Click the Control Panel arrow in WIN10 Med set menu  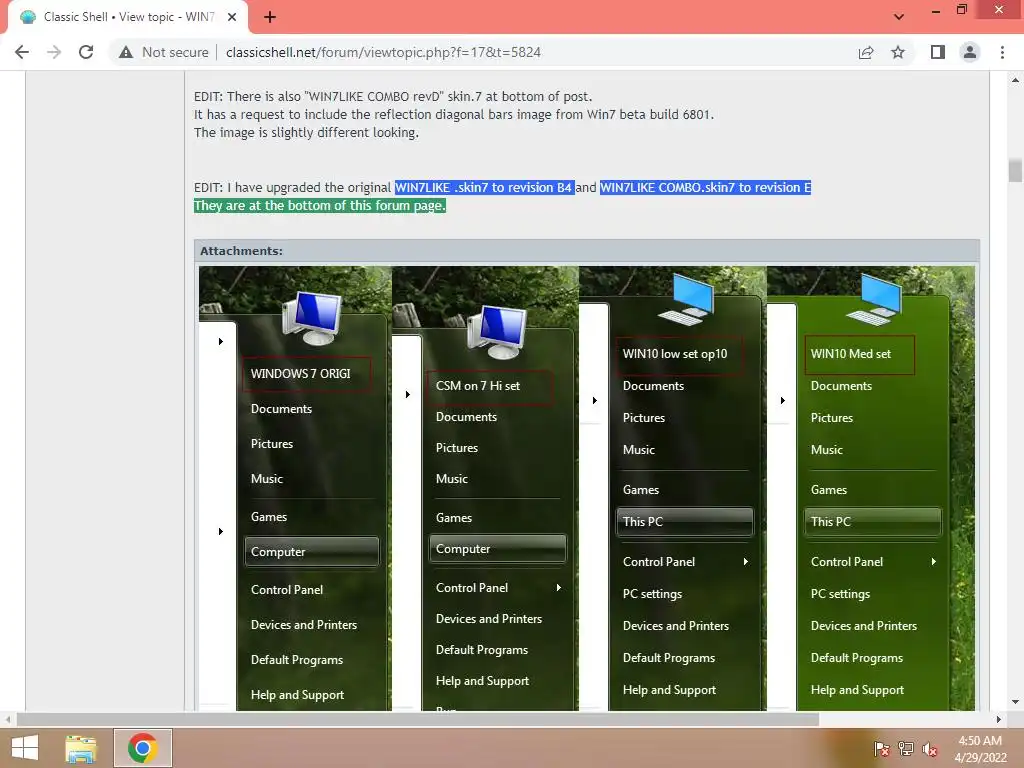[933, 562]
